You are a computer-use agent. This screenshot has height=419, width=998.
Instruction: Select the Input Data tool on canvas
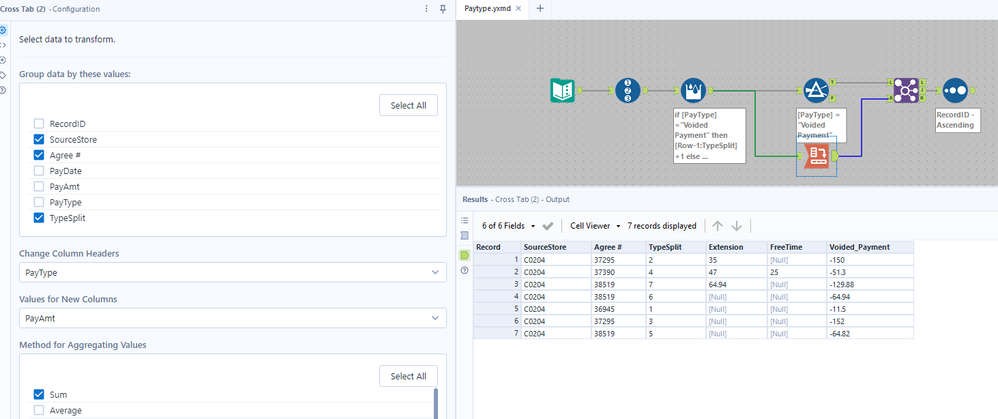[562, 90]
